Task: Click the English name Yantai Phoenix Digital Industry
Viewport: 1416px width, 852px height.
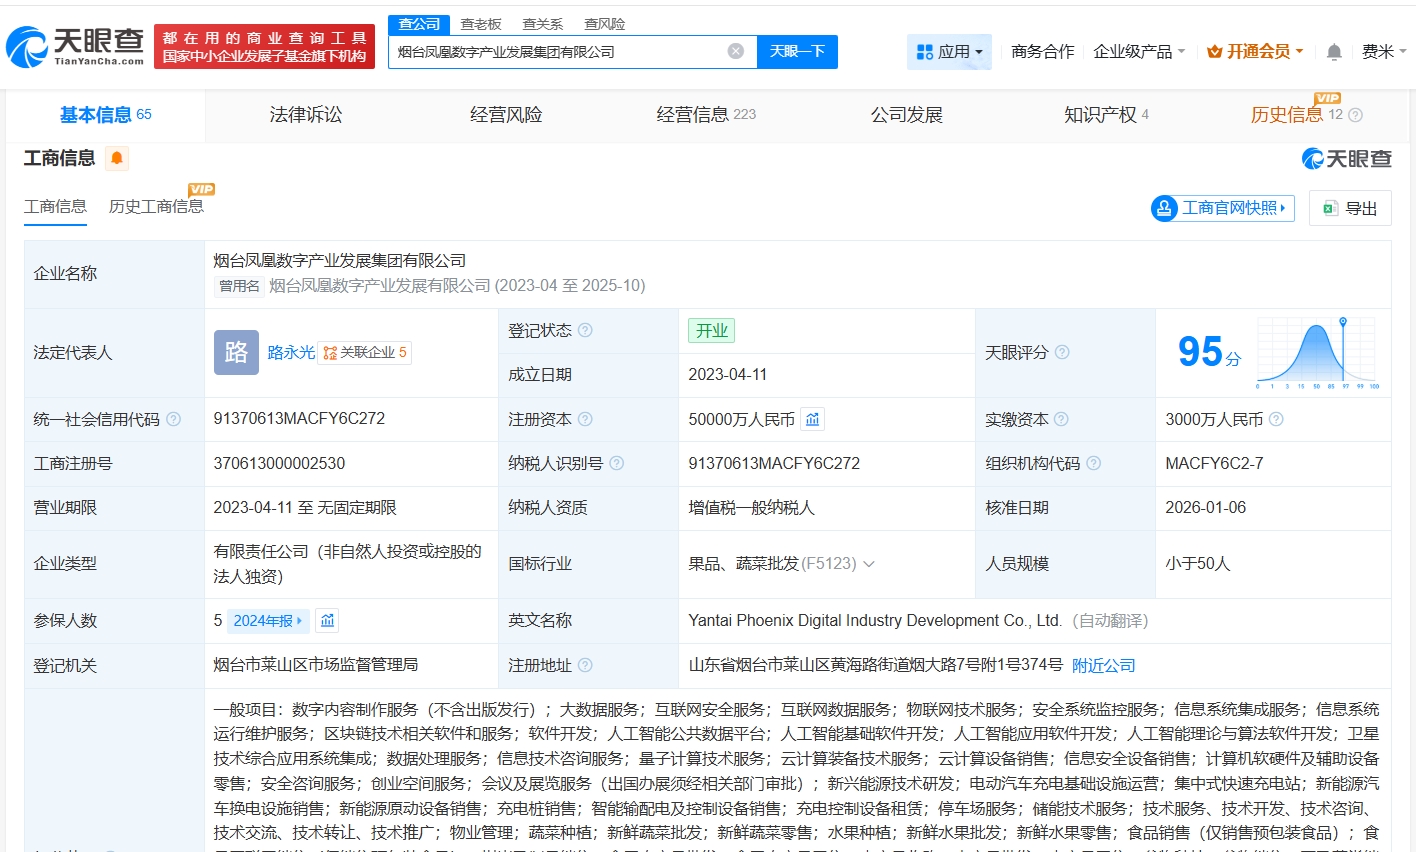Action: coord(874,621)
